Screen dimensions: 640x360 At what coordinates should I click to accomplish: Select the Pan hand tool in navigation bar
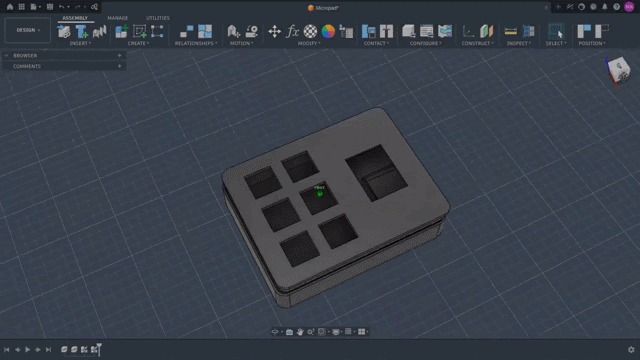300,332
